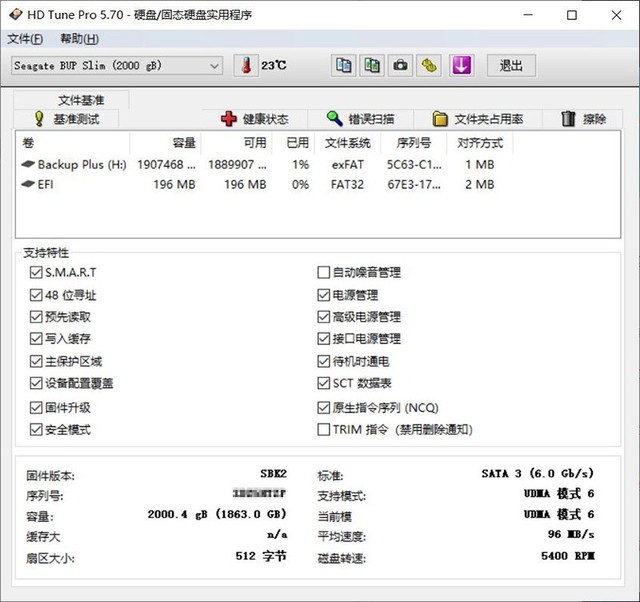
Task: Open the 文件(F) menu
Action: pos(25,39)
